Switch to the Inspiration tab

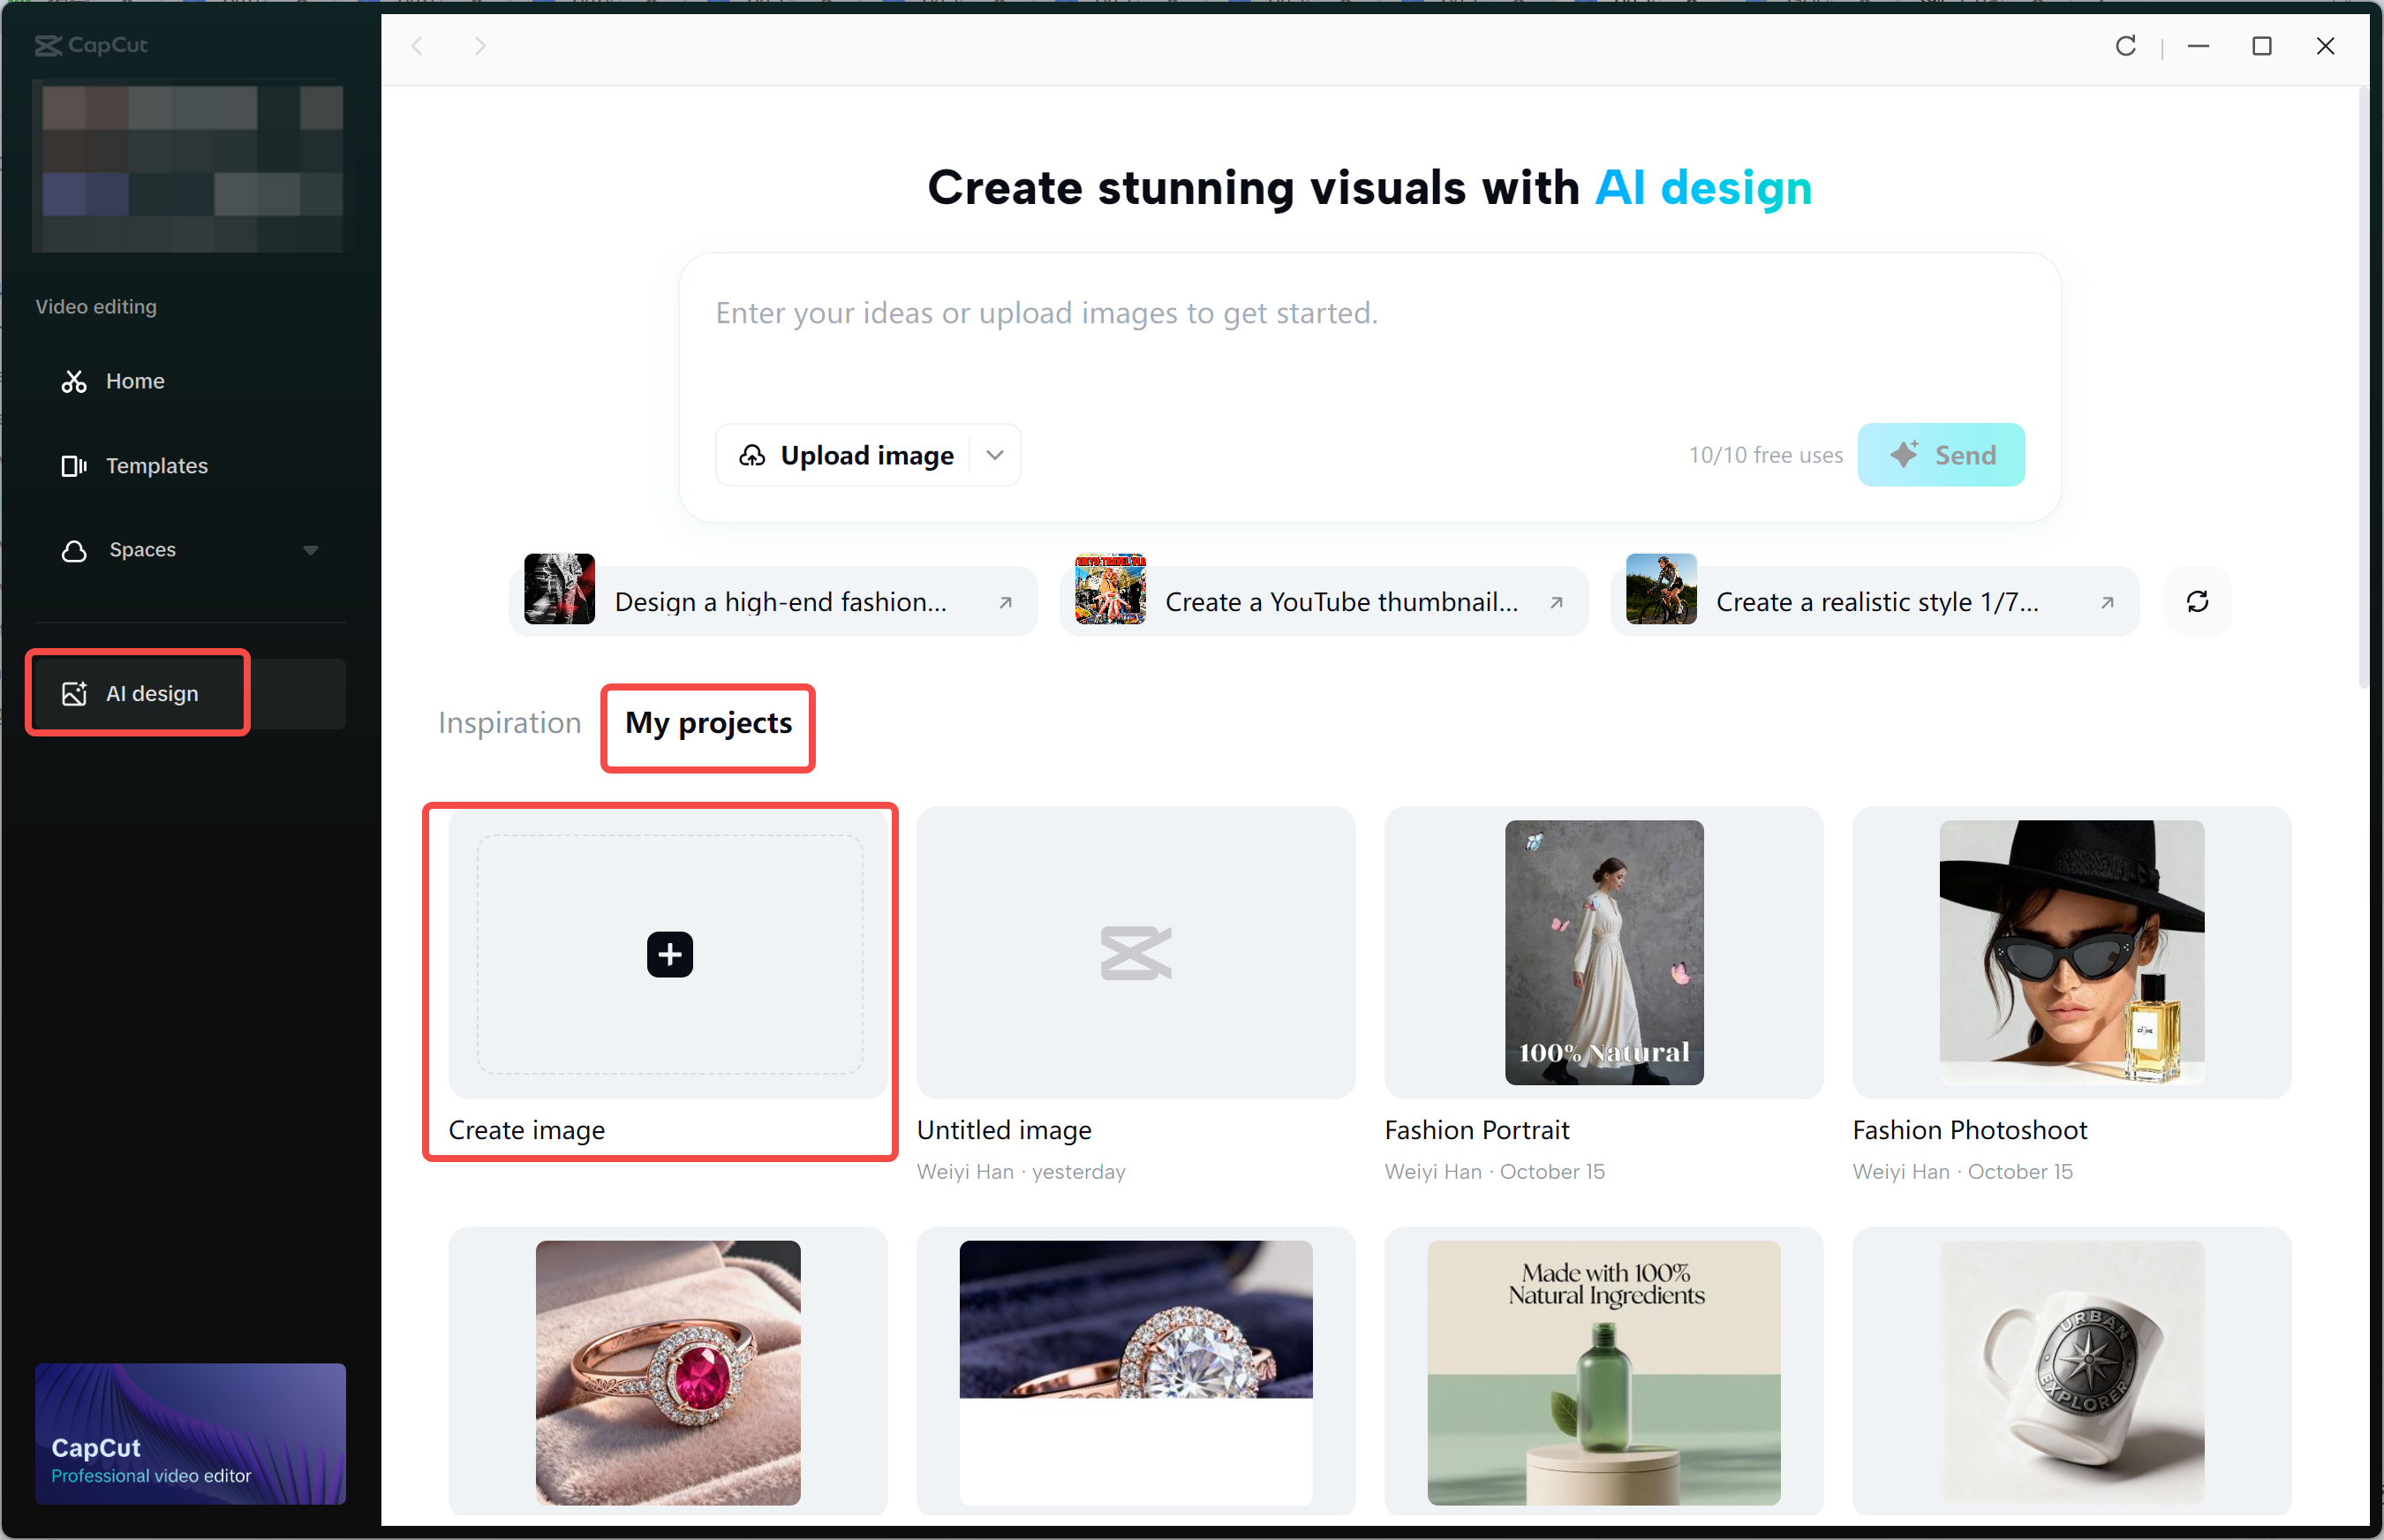[509, 722]
